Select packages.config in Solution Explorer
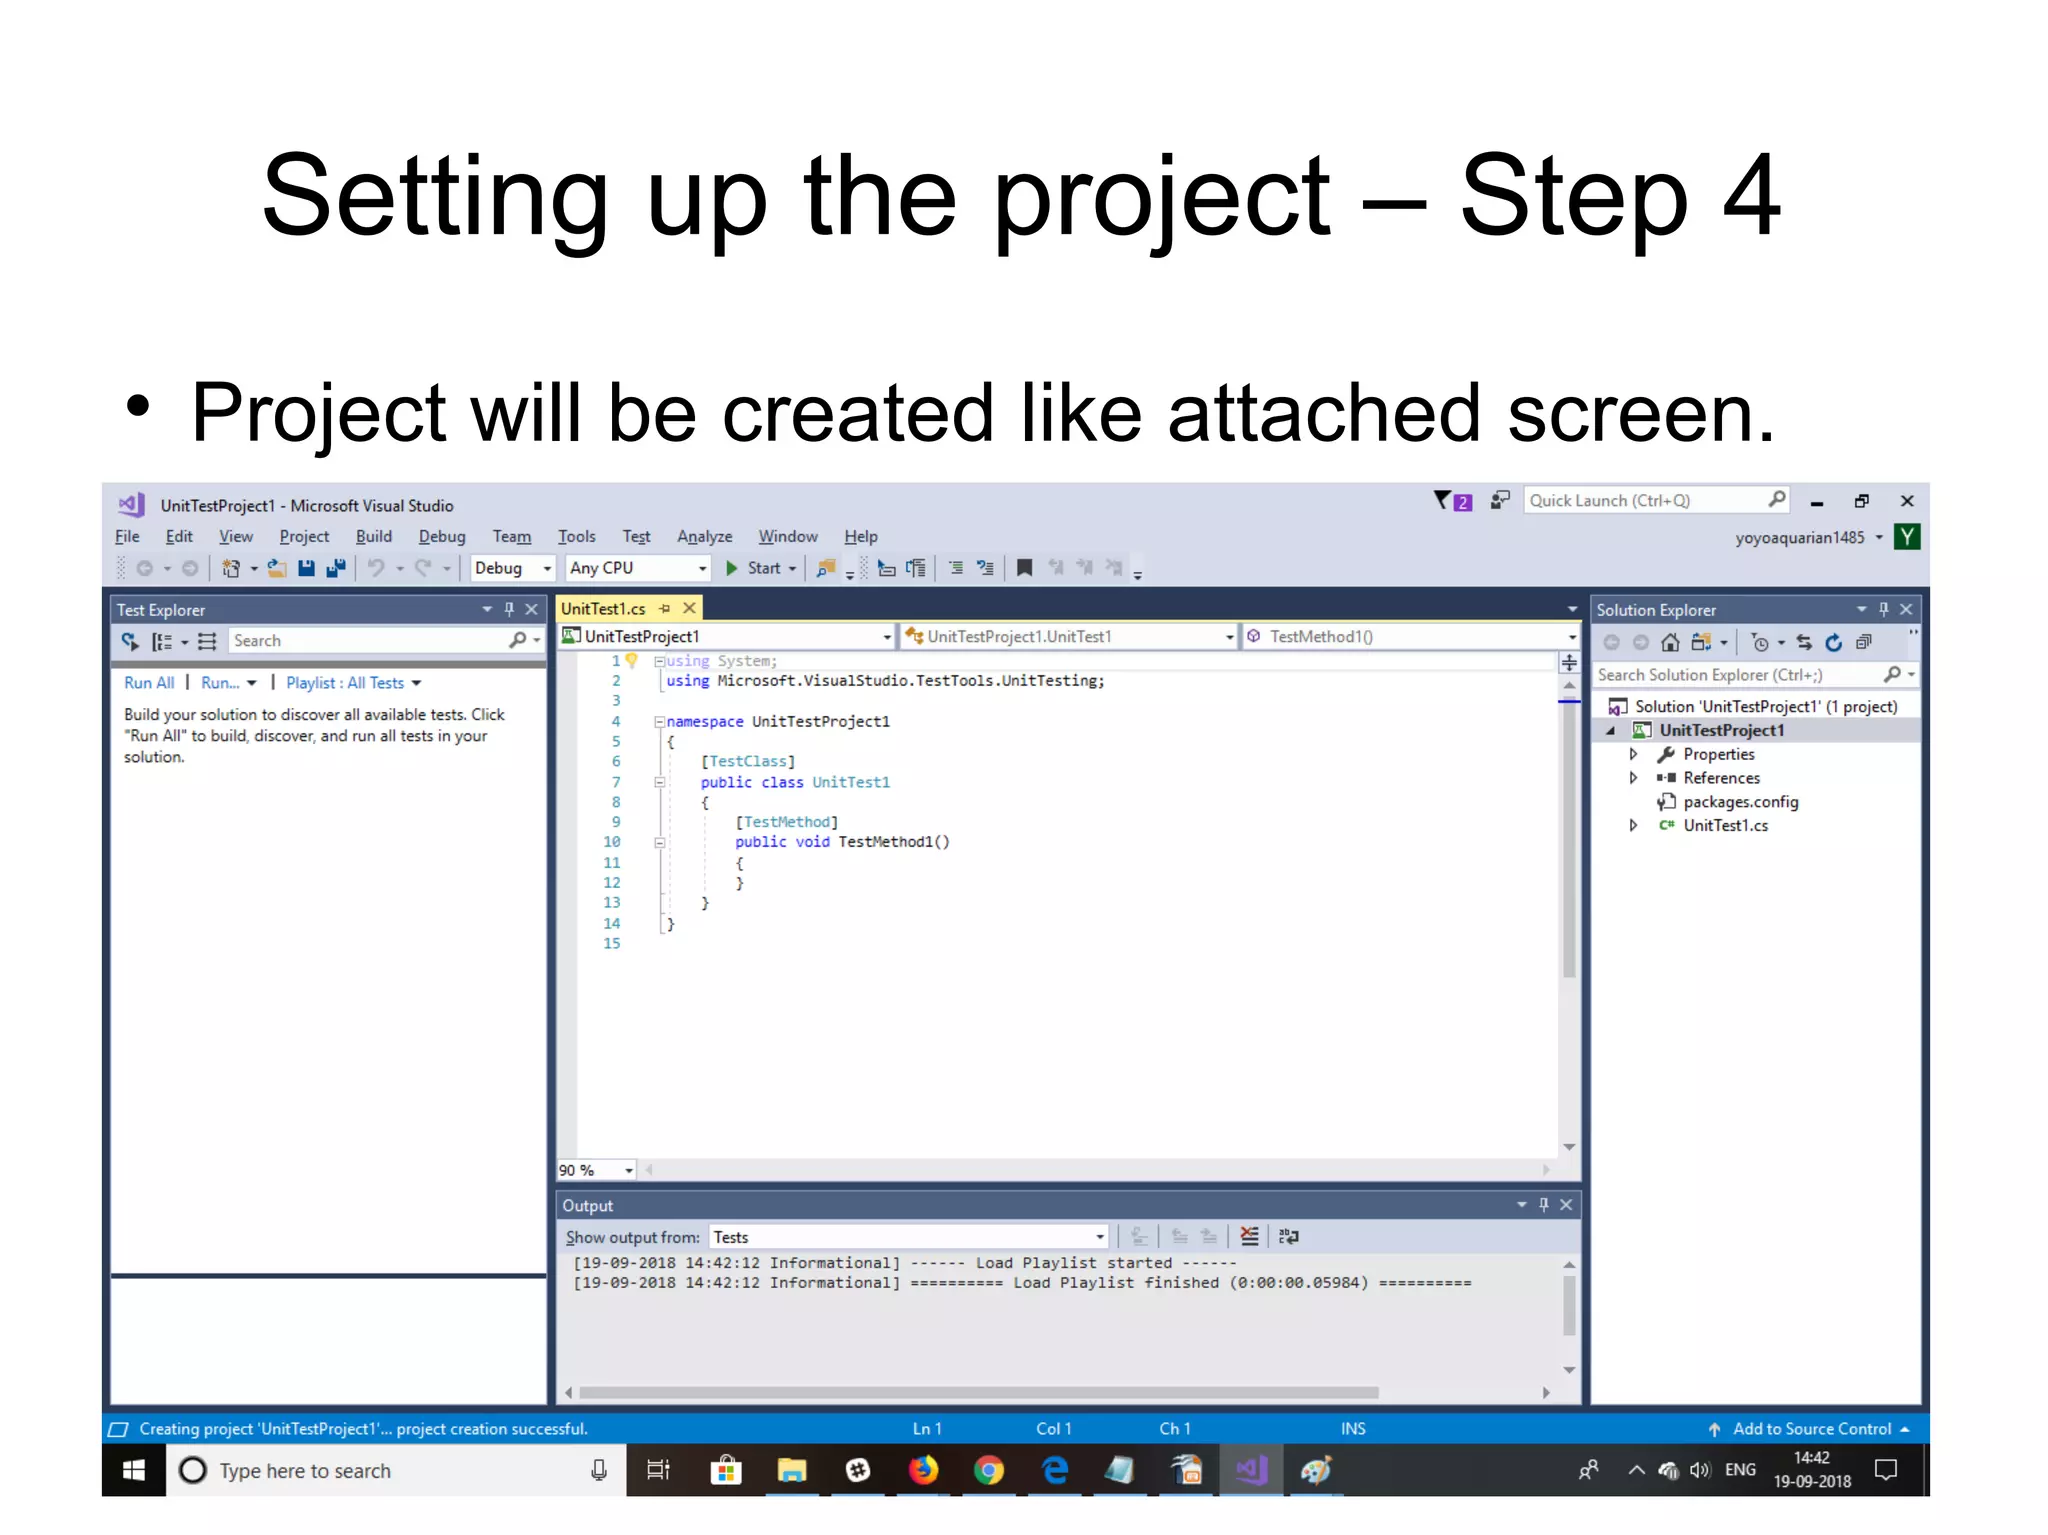Viewport: 2048px width, 1535px height. 1740,801
